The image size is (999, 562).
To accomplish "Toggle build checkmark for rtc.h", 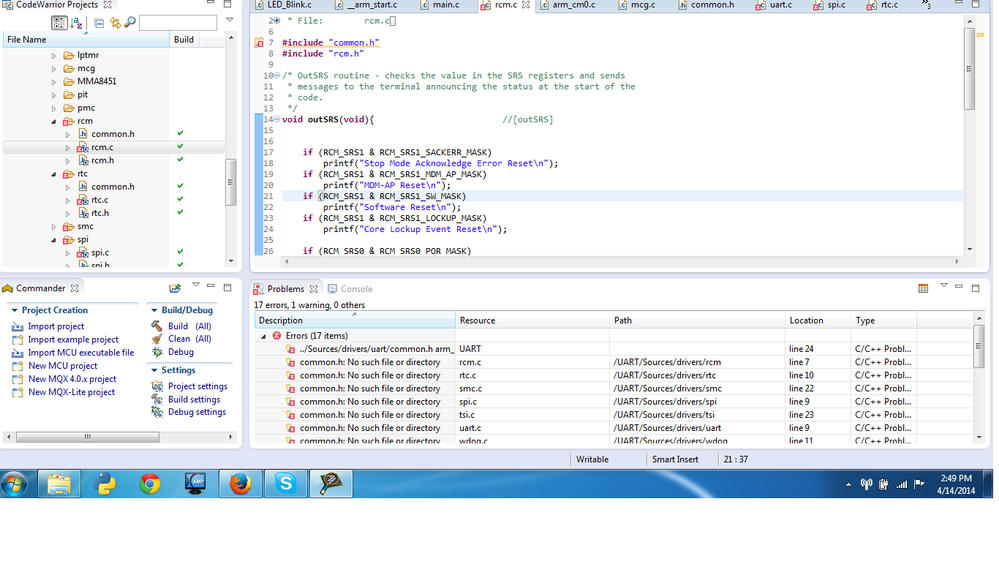I will tap(180, 212).
